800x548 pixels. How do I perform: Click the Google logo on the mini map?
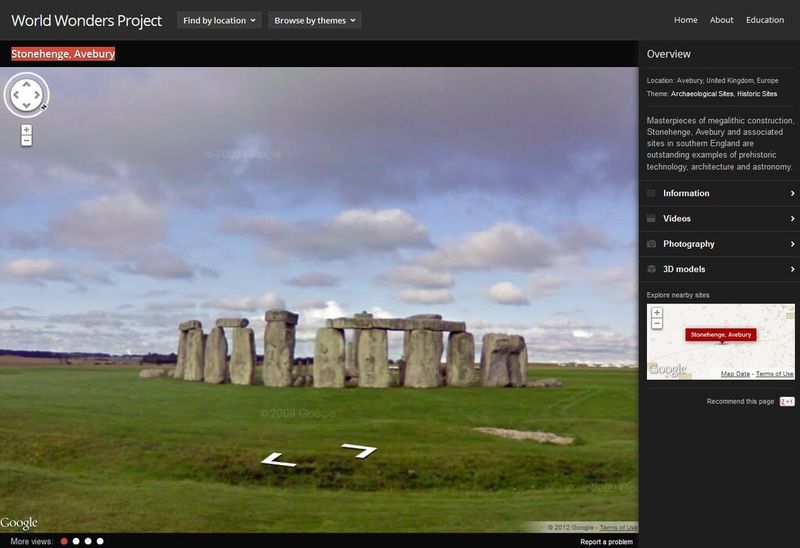(667, 369)
